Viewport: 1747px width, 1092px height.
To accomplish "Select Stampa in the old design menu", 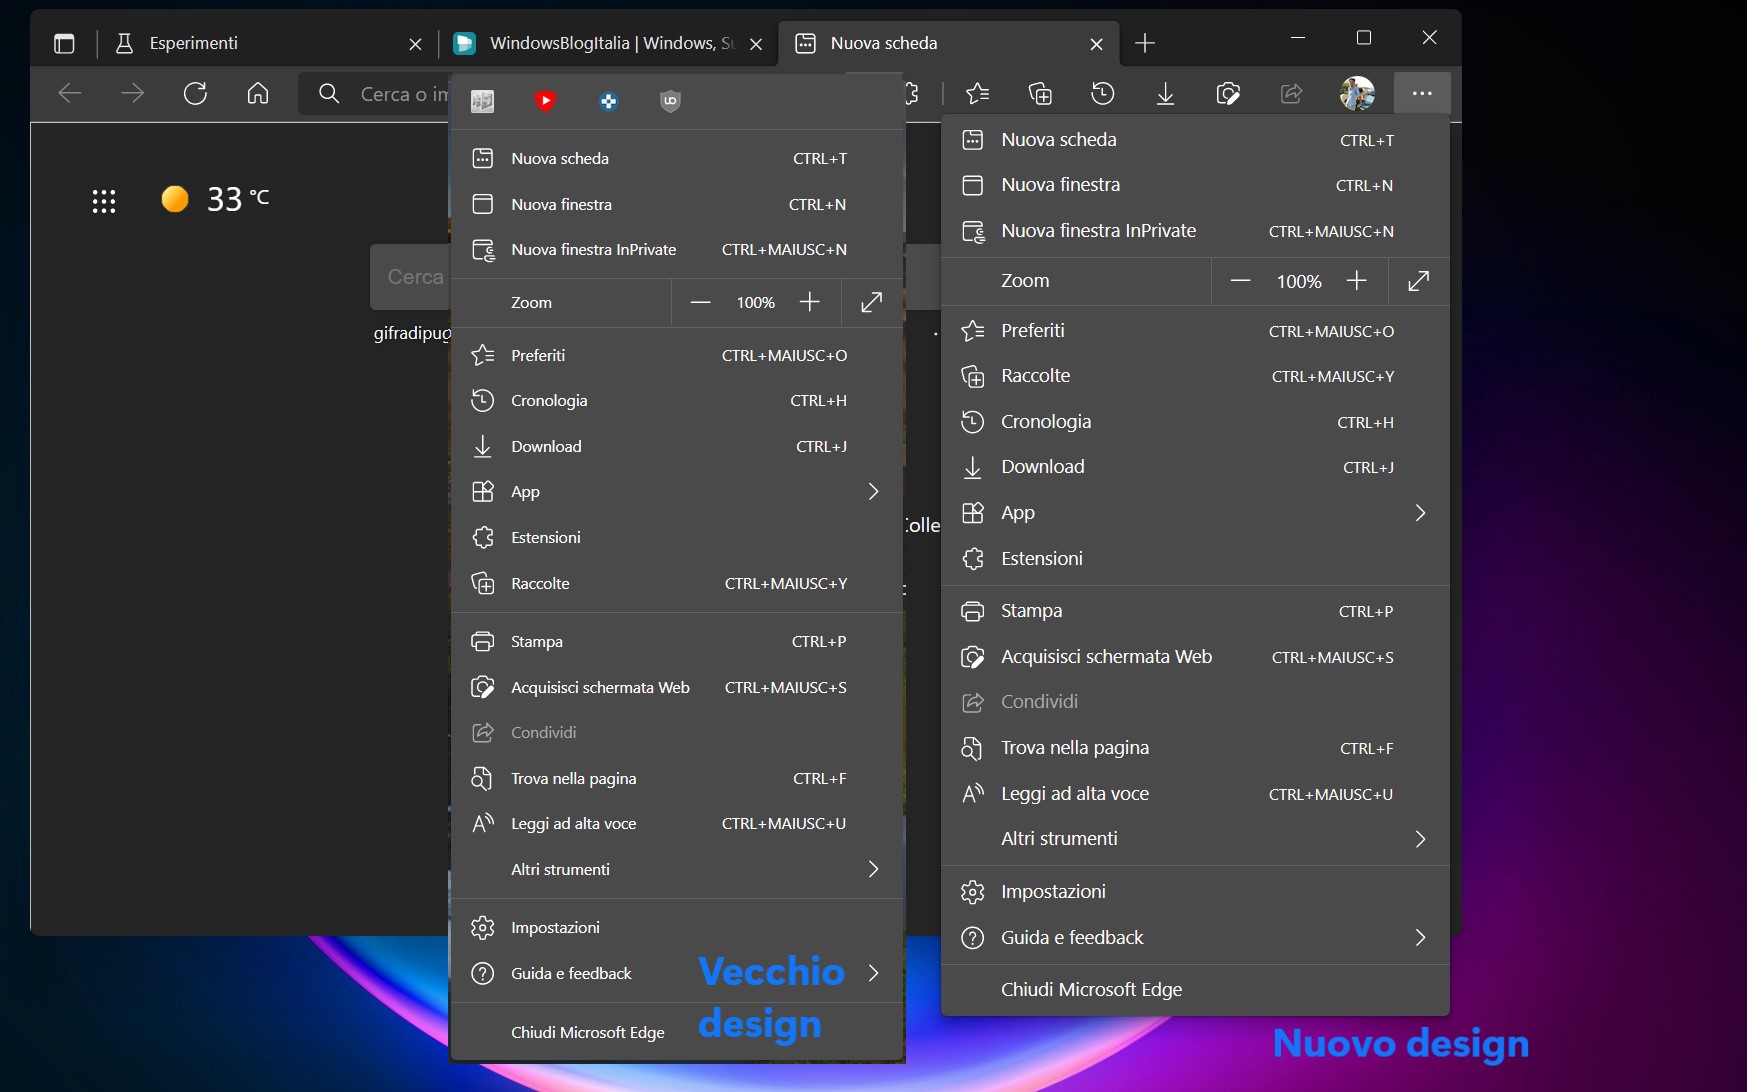I will (677, 642).
